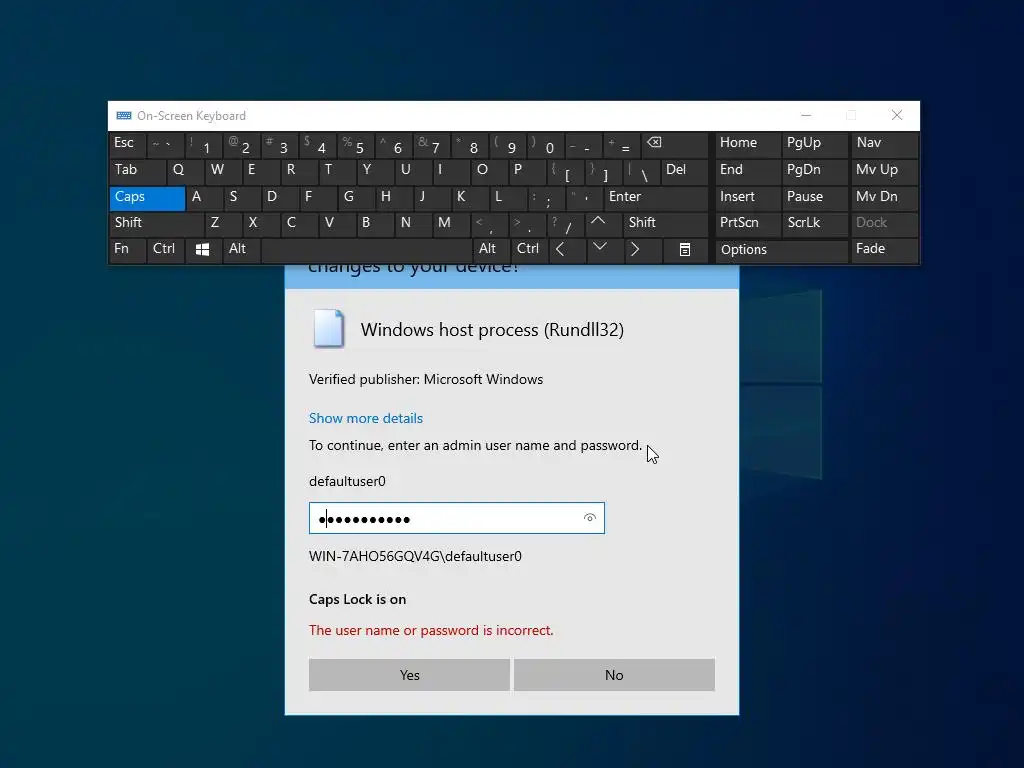Tap the G key
The height and width of the screenshot is (768, 1024).
coord(357,198)
